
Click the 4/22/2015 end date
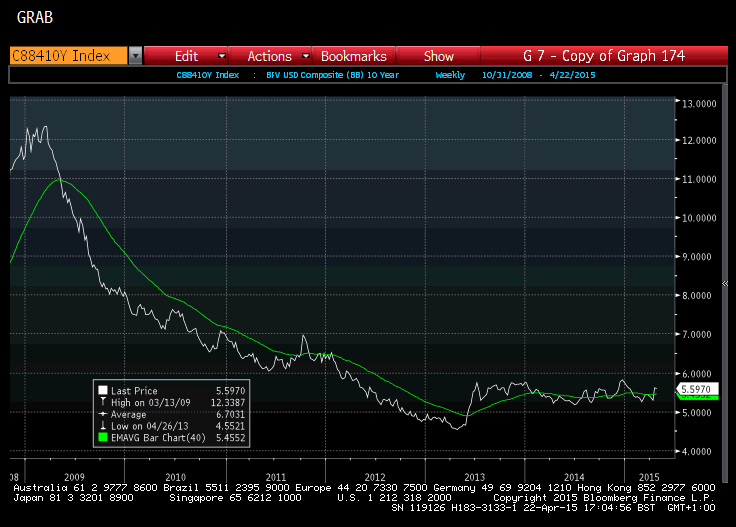tap(573, 75)
